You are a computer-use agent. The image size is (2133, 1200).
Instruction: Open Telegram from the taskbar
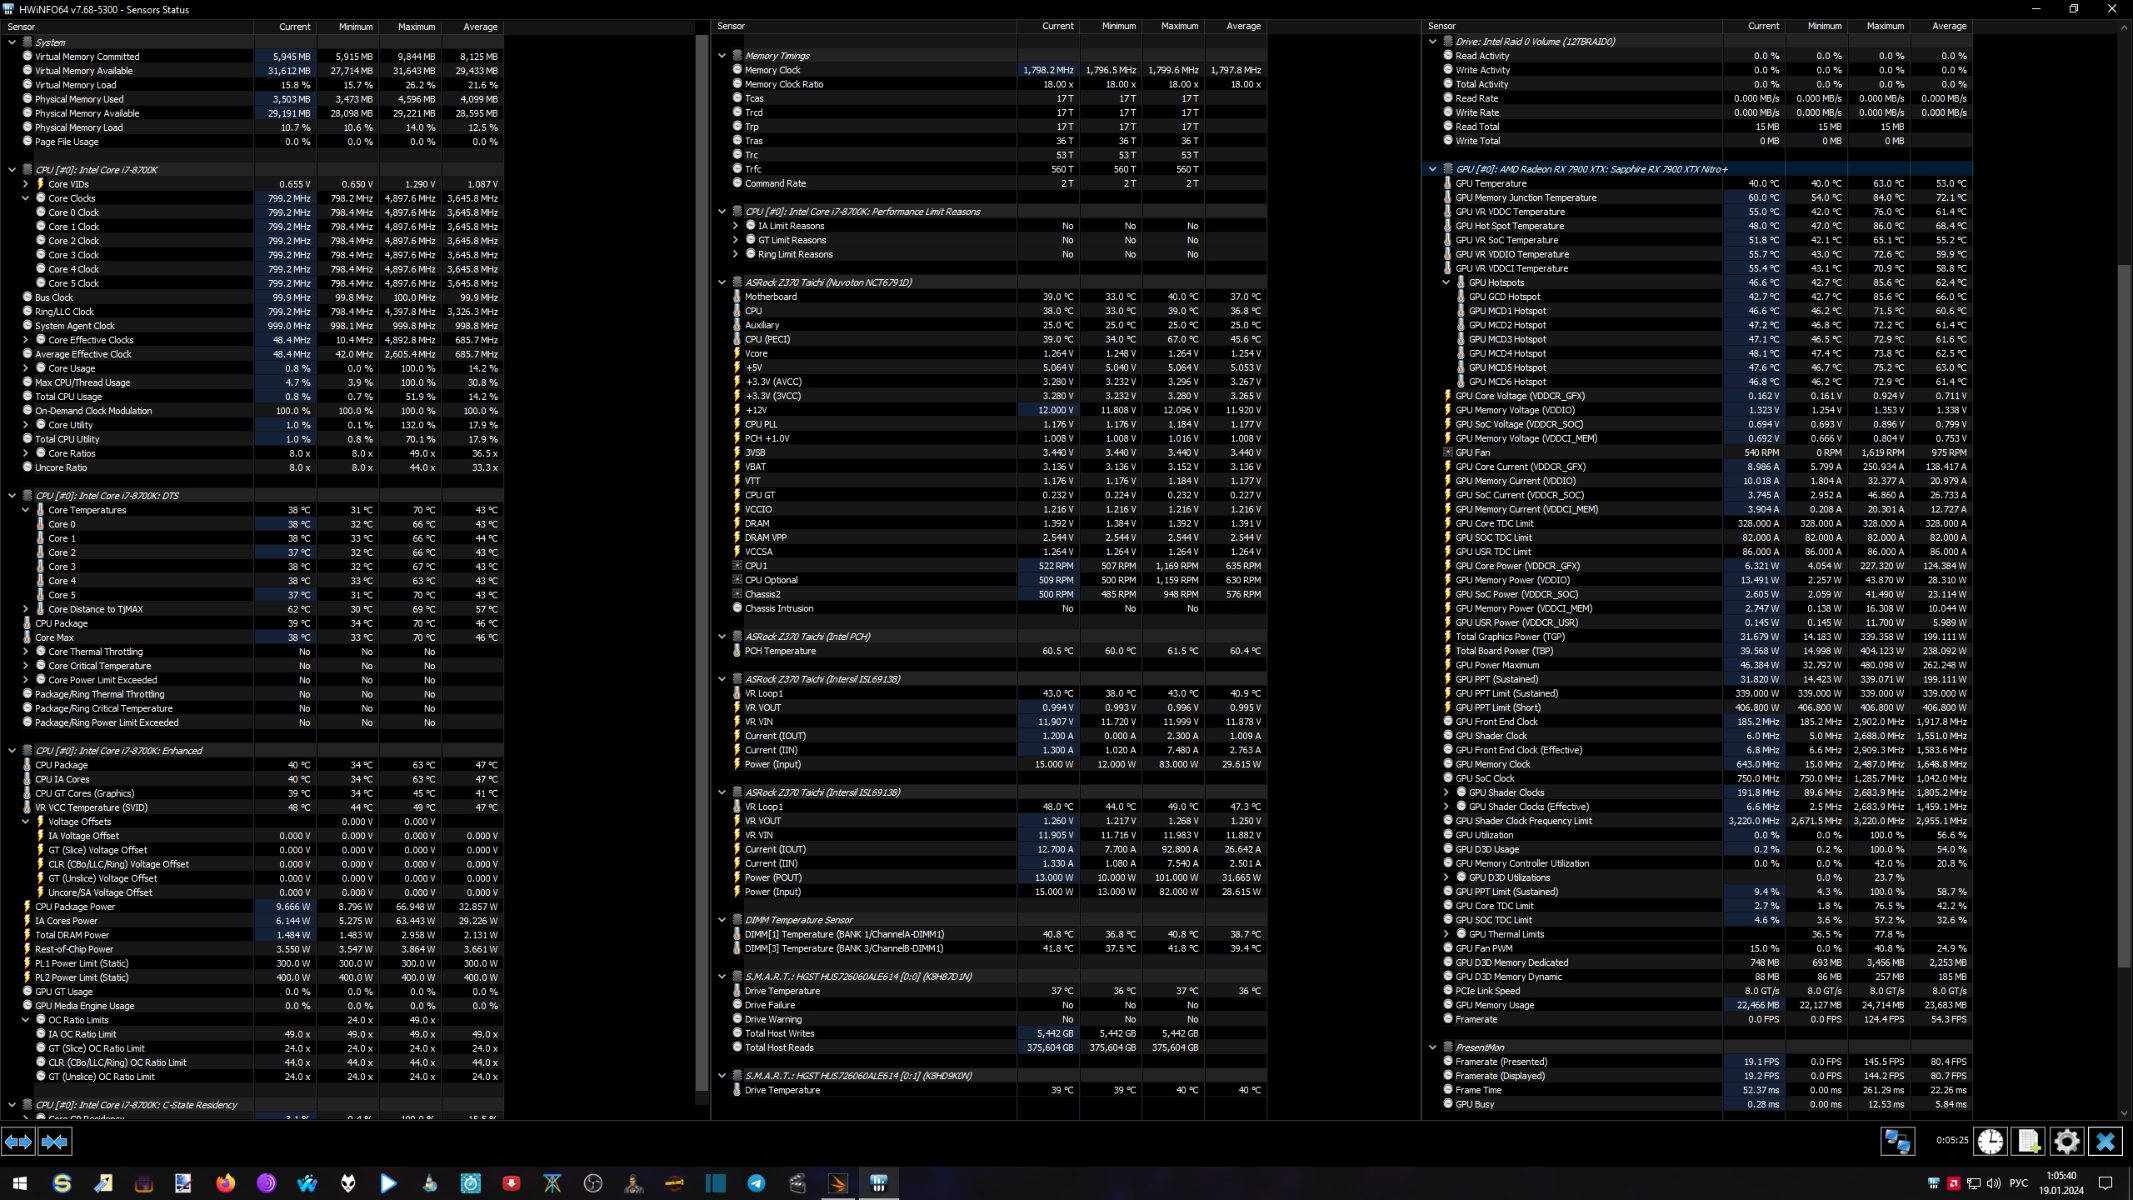(x=756, y=1183)
